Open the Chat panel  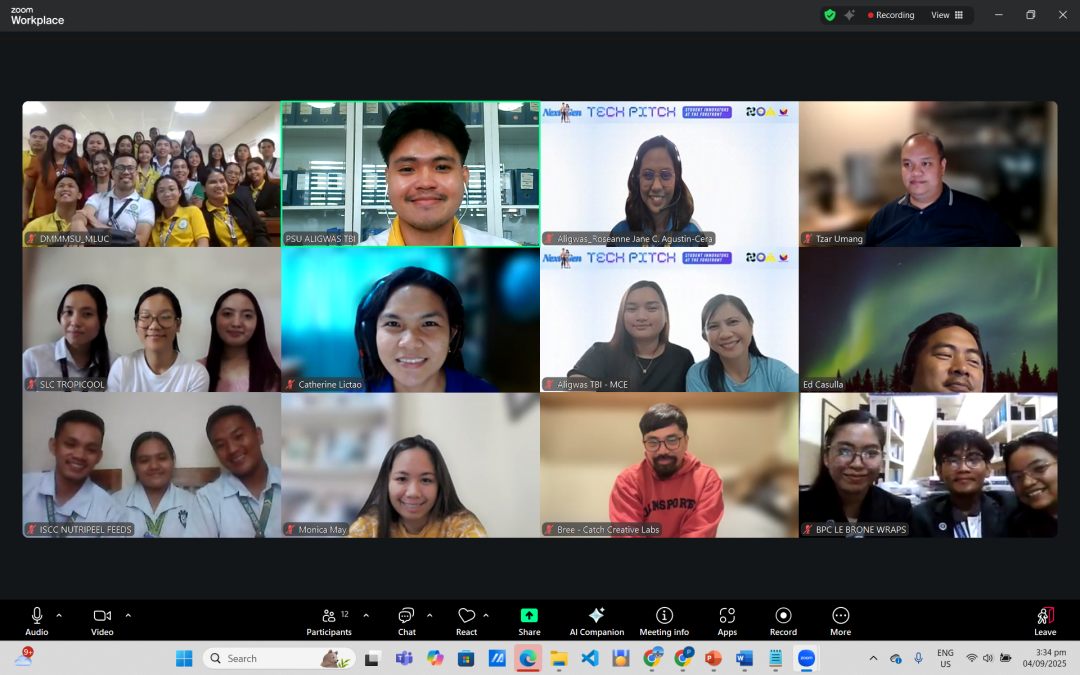pos(407,620)
